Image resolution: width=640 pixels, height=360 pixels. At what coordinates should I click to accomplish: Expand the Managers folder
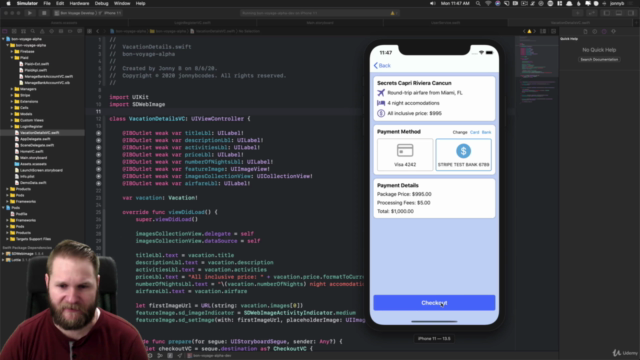pyautogui.click(x=12, y=89)
